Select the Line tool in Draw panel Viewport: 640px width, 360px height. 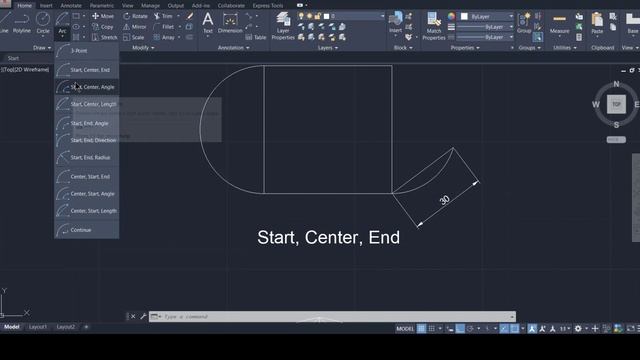coord(4,22)
